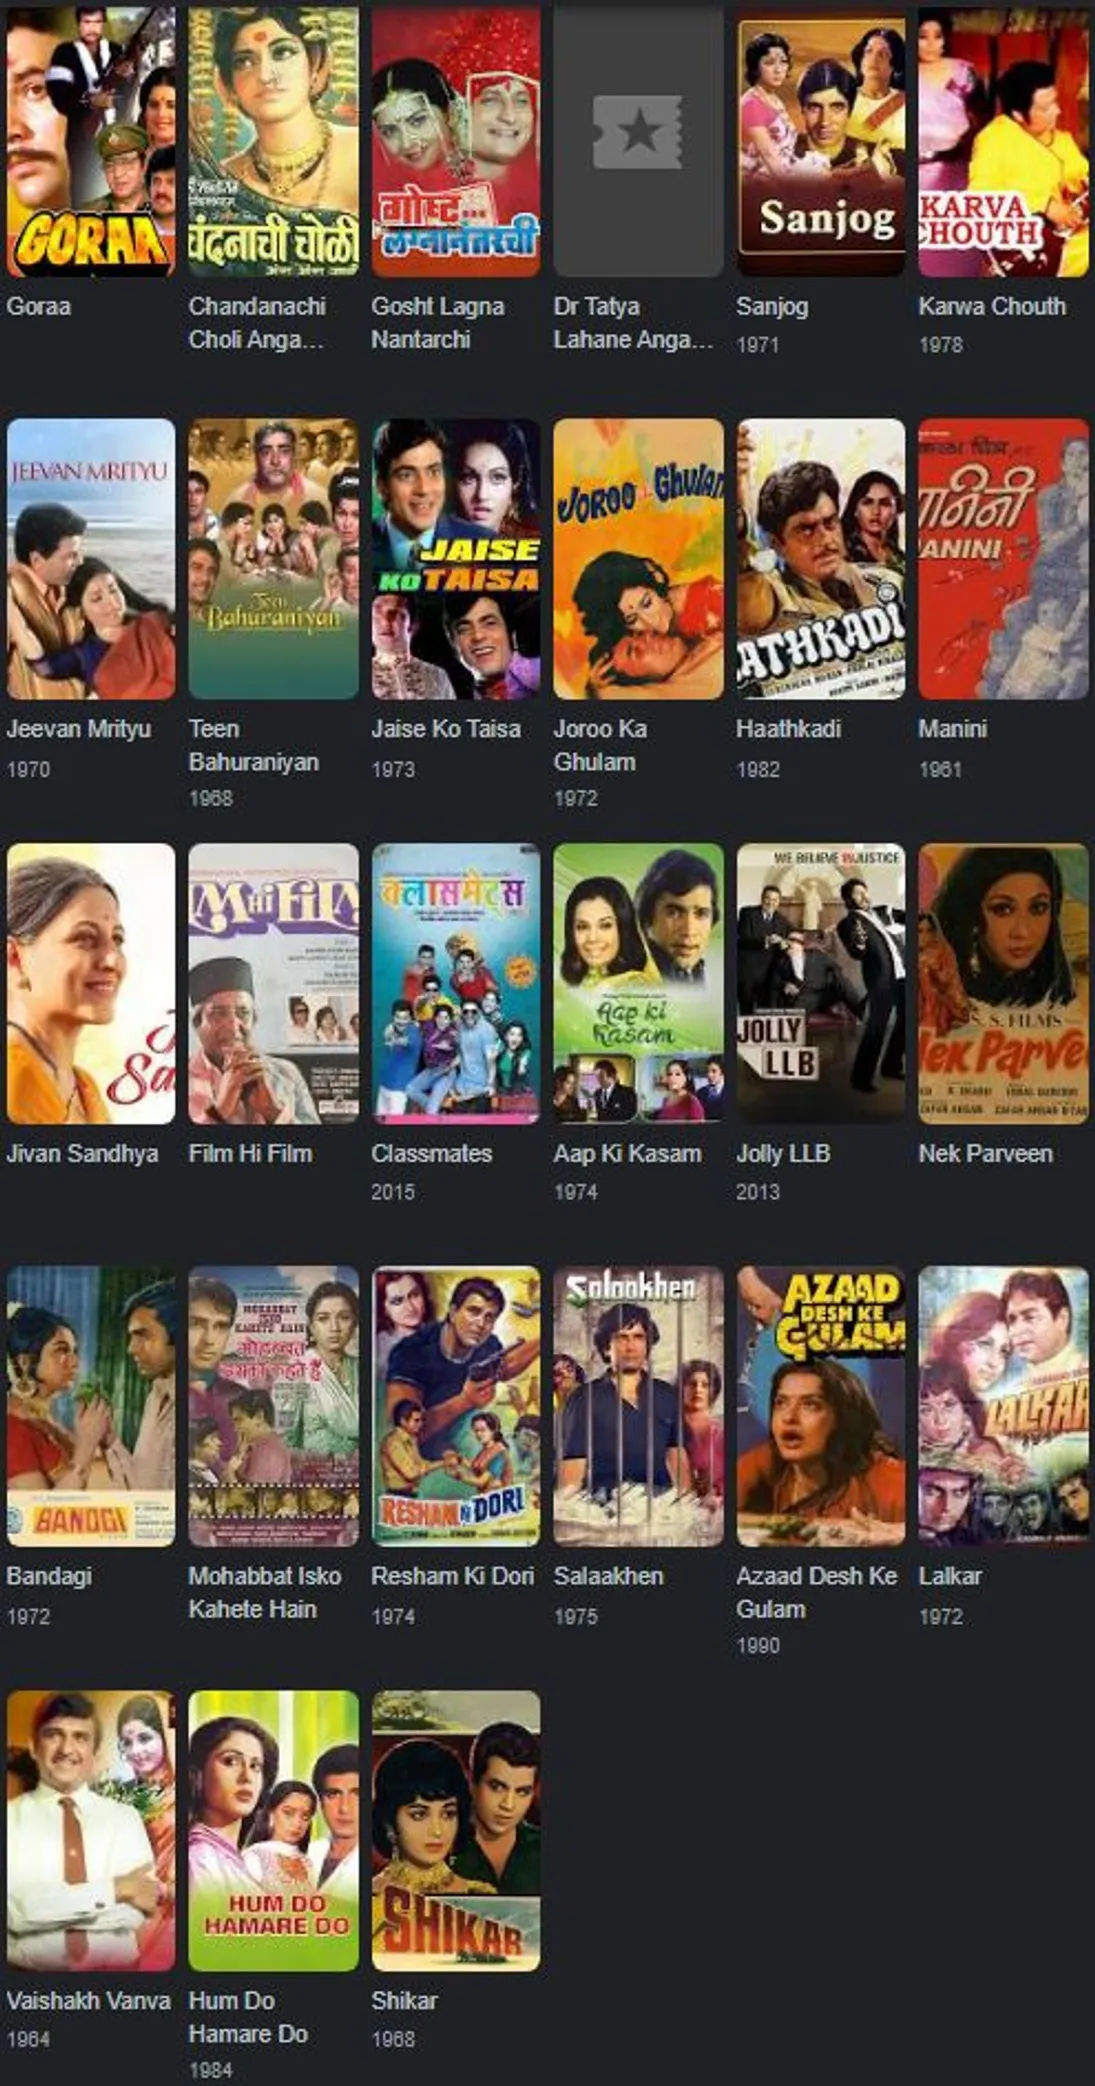The height and width of the screenshot is (2086, 1095).
Task: Open the Classmates 2015 poster
Action: click(456, 983)
